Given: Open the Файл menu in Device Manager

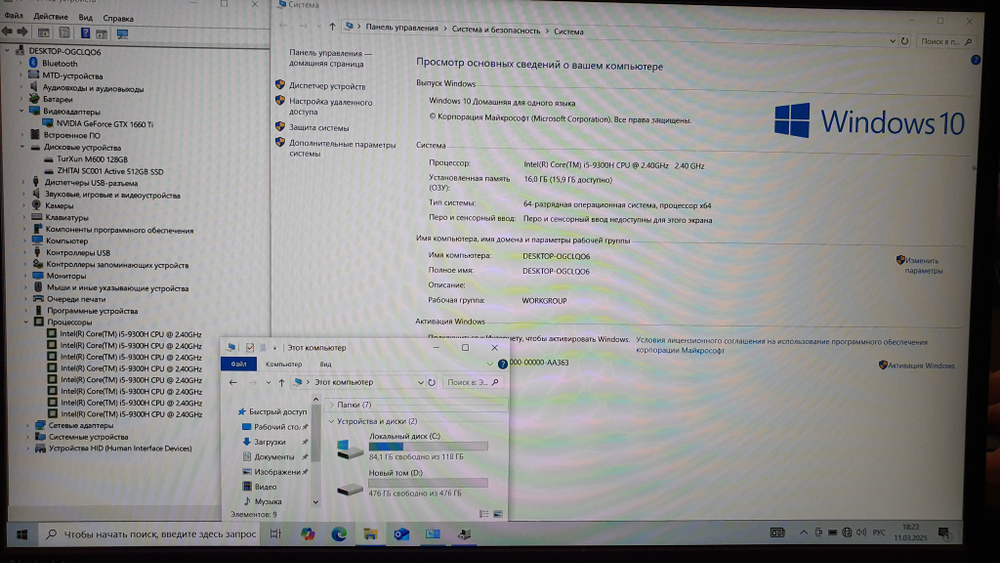Looking at the screenshot, I should point(13,15).
